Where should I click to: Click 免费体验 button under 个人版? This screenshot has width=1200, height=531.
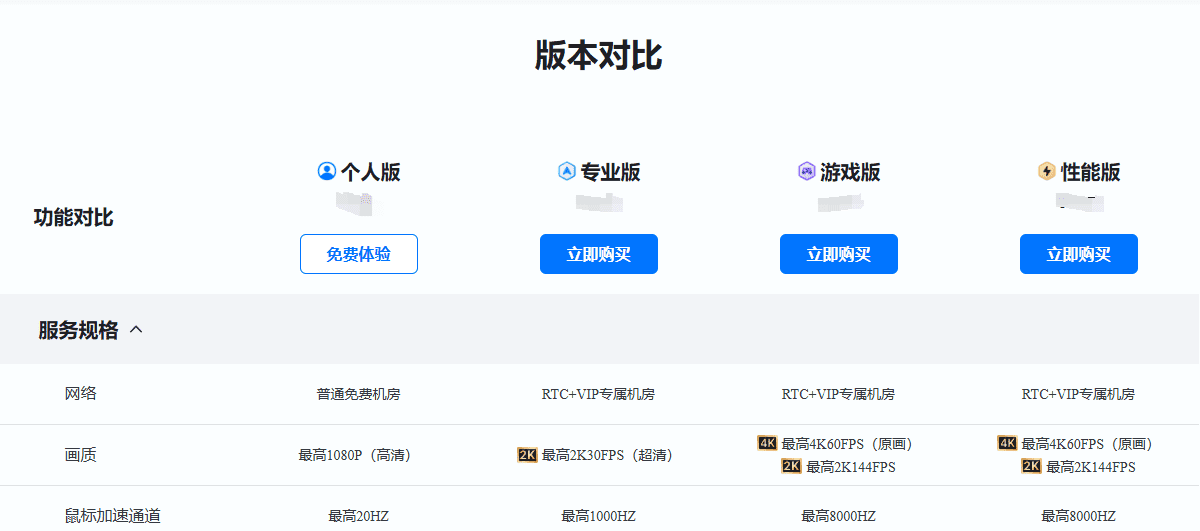click(x=359, y=254)
